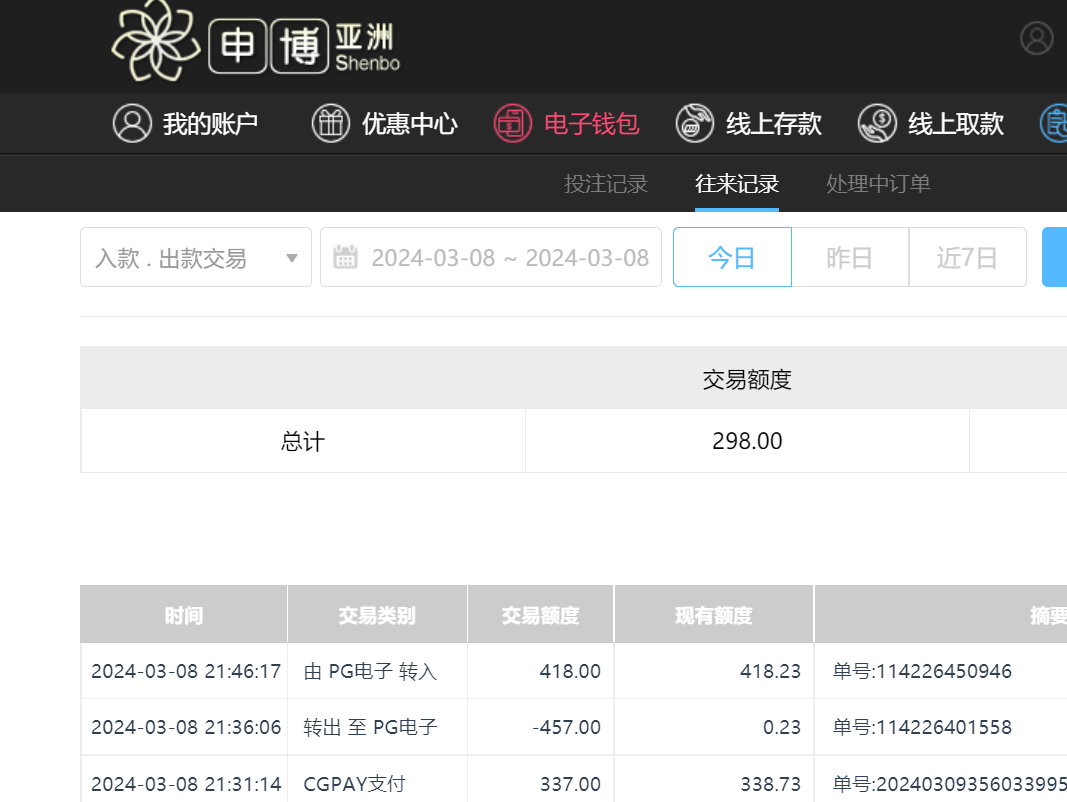This screenshot has width=1067, height=802.
Task: Click the 时间 column header
Action: coord(184,615)
